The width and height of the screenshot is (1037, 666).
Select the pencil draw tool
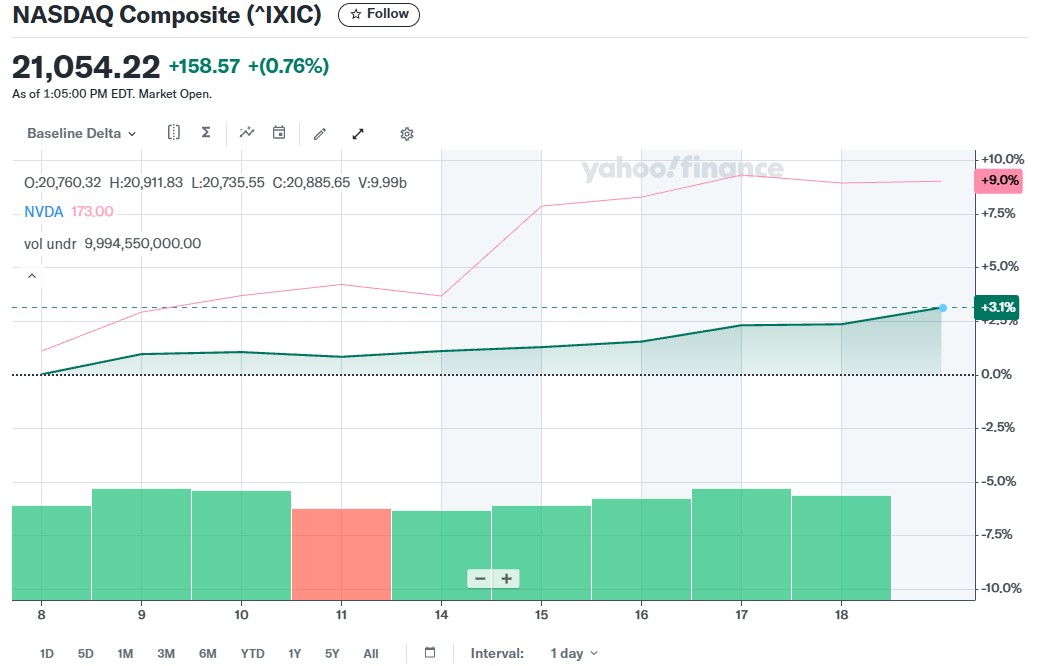[319, 134]
